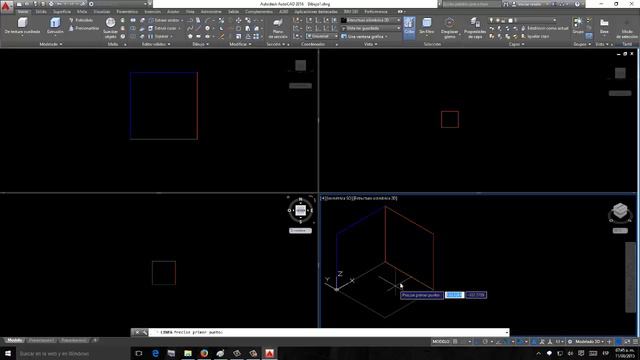Open the Microsoft Edge taskbar icon
The image size is (640, 360).
[155, 353]
